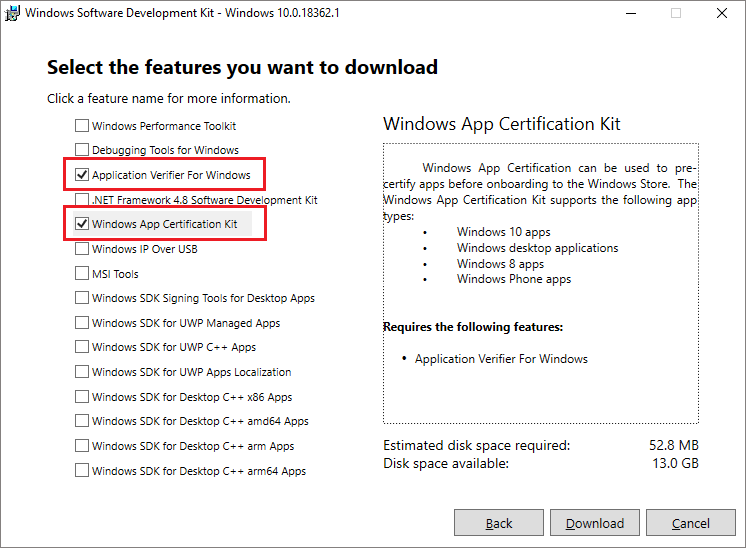This screenshot has height=548, width=746.
Task: Check the MSI Tools checkbox
Action: (x=82, y=274)
